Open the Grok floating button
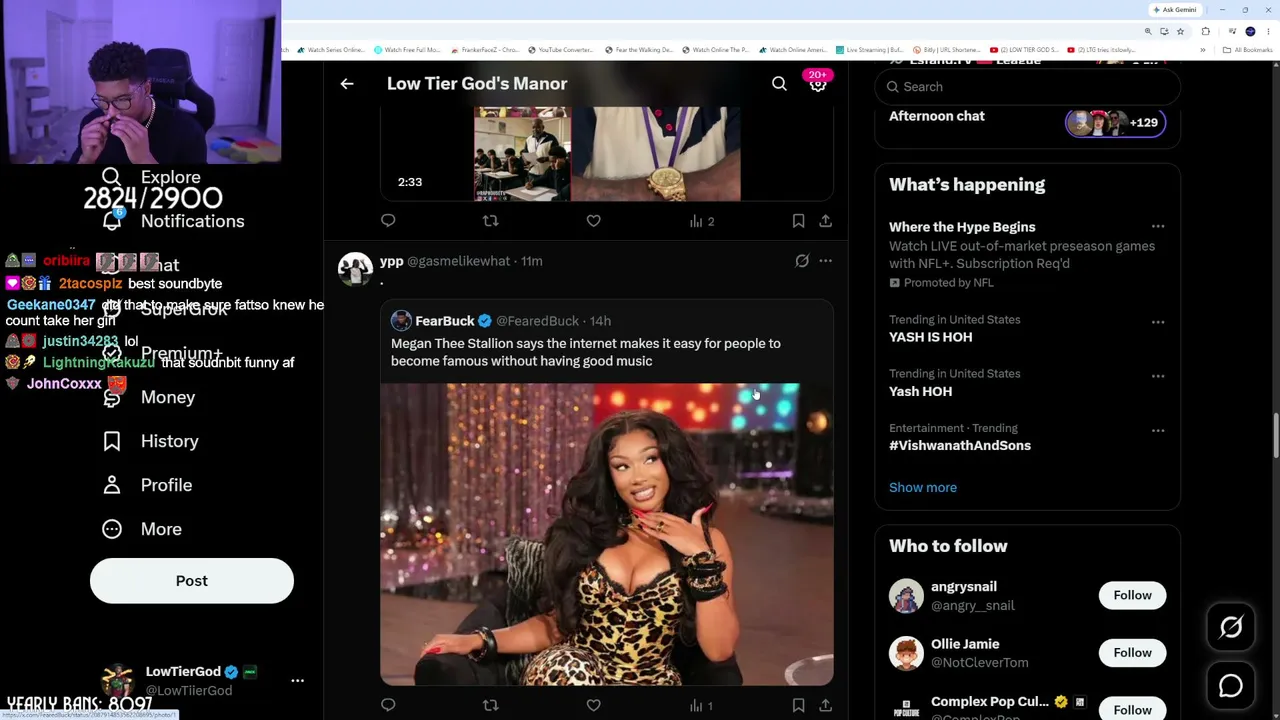Image resolution: width=1280 pixels, height=720 pixels. click(1231, 627)
